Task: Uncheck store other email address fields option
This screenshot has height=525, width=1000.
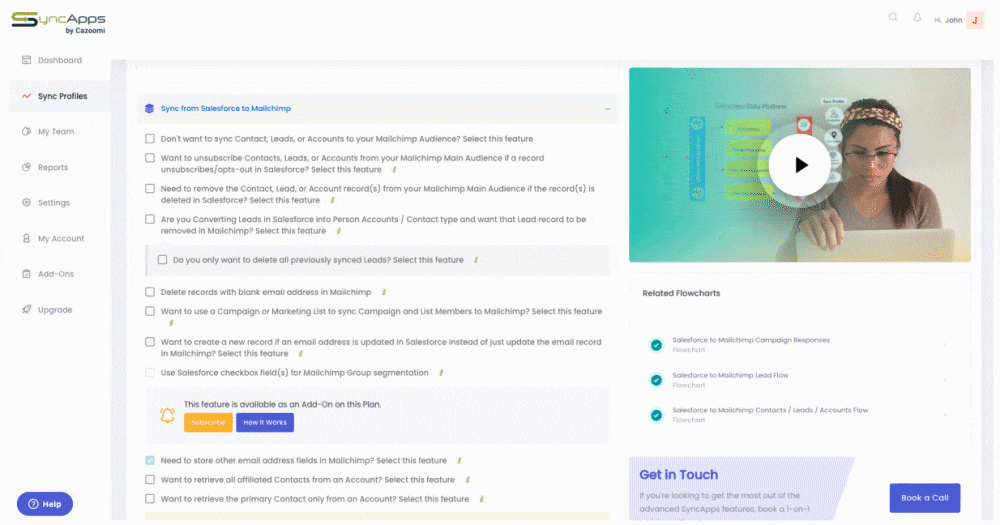Action: 150,460
